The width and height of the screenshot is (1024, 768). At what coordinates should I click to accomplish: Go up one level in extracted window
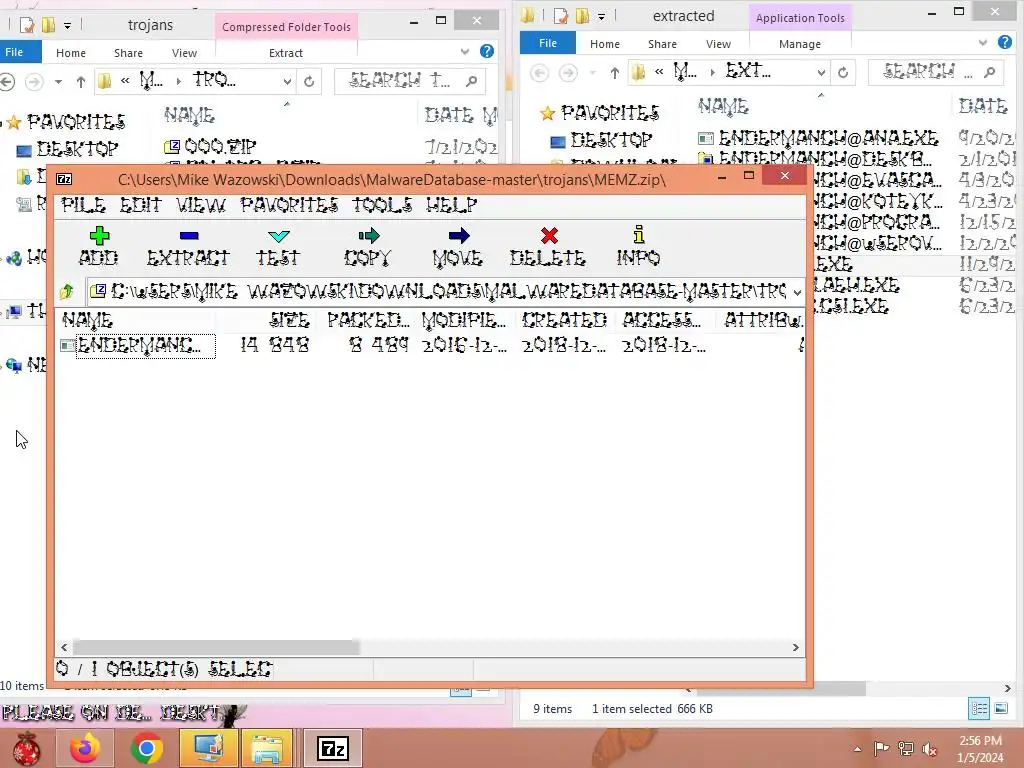click(x=615, y=72)
